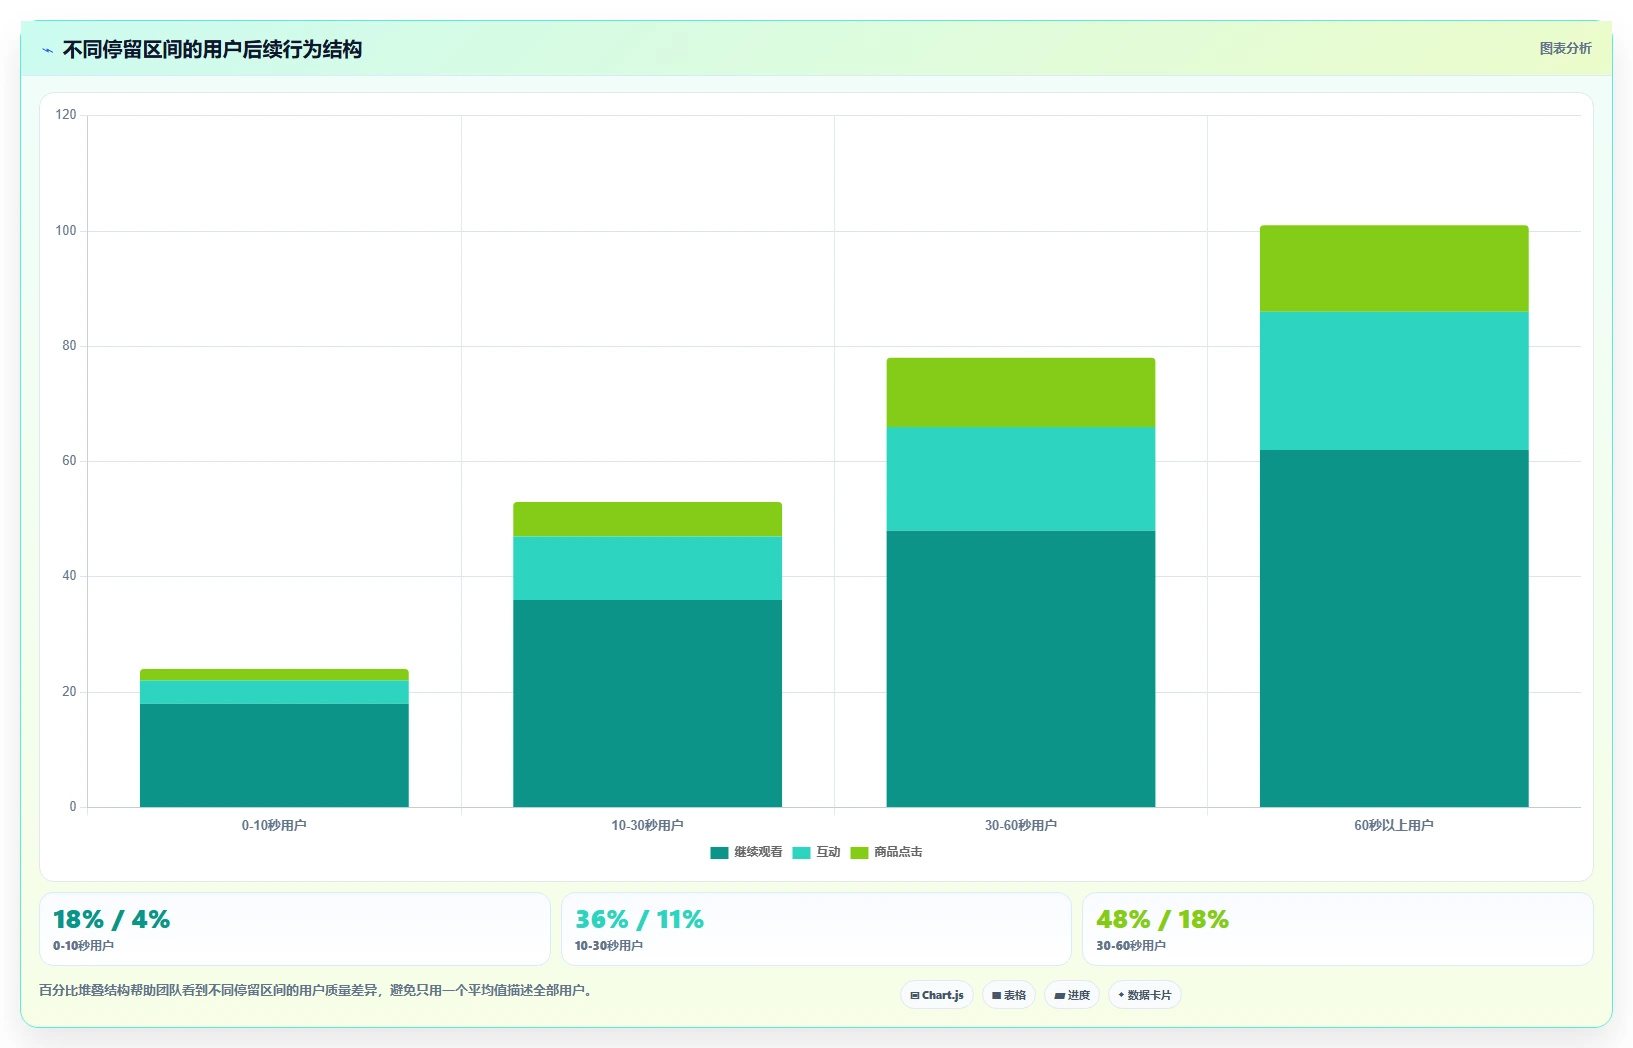
Task: Click the 60秒以上用户 axis label
Action: pos(1394,825)
